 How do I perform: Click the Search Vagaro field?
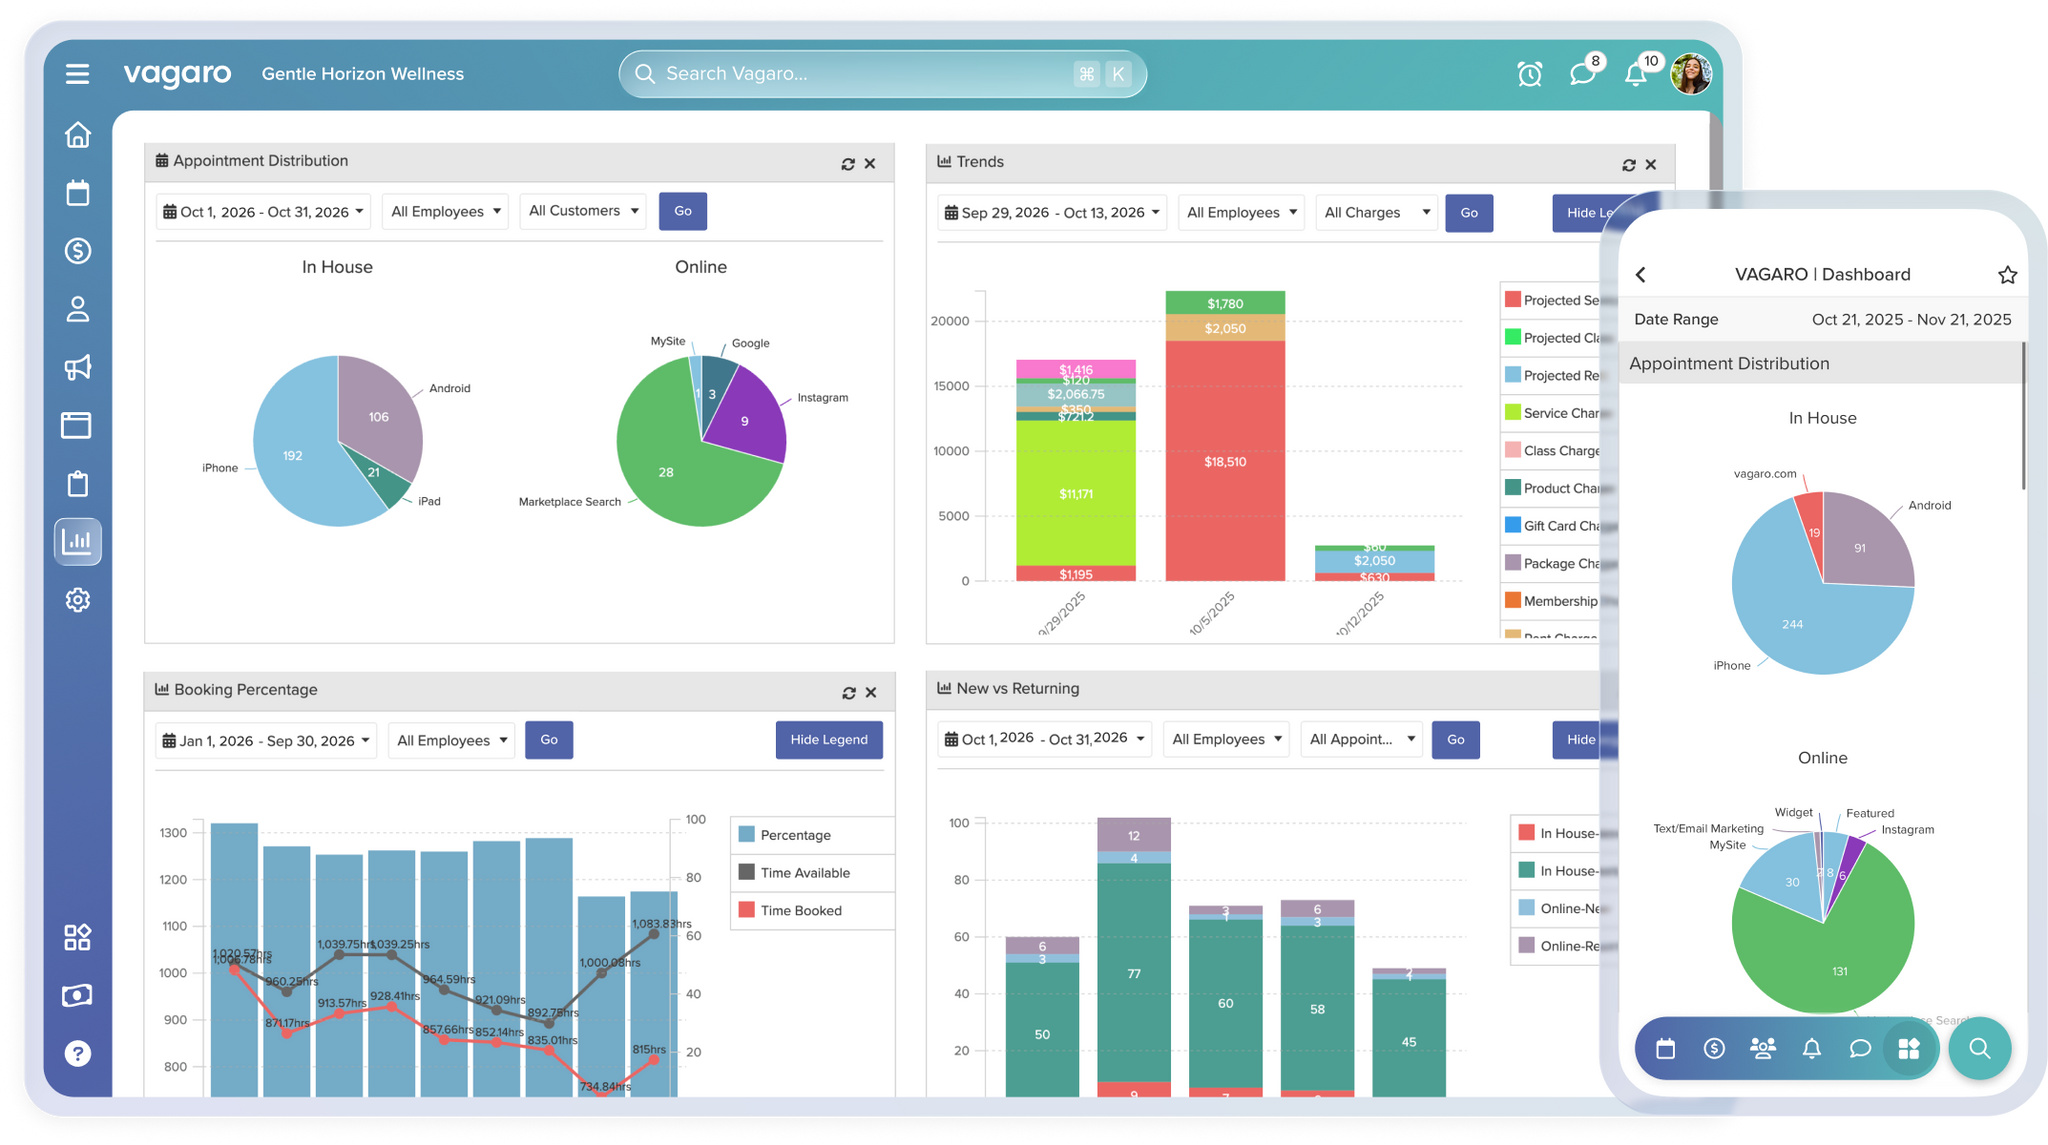click(x=882, y=74)
